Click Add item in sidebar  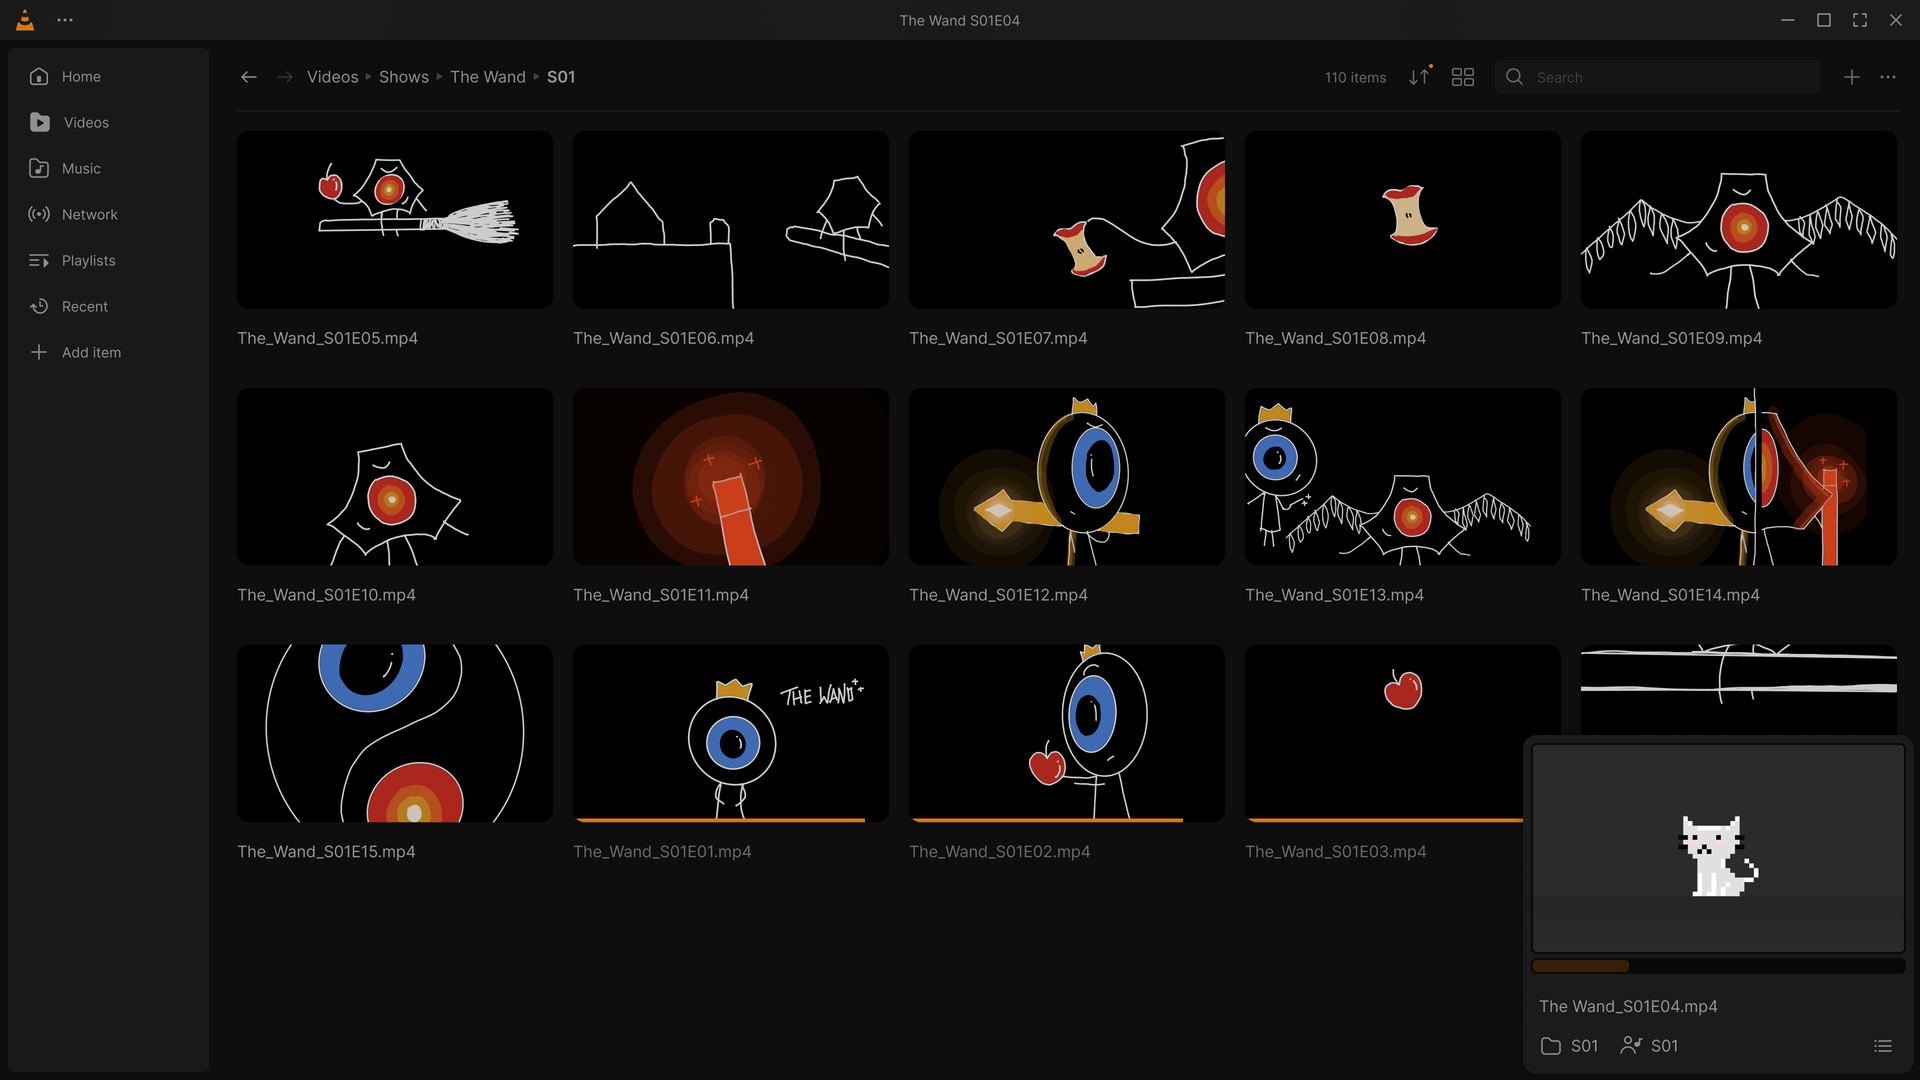pos(109,353)
